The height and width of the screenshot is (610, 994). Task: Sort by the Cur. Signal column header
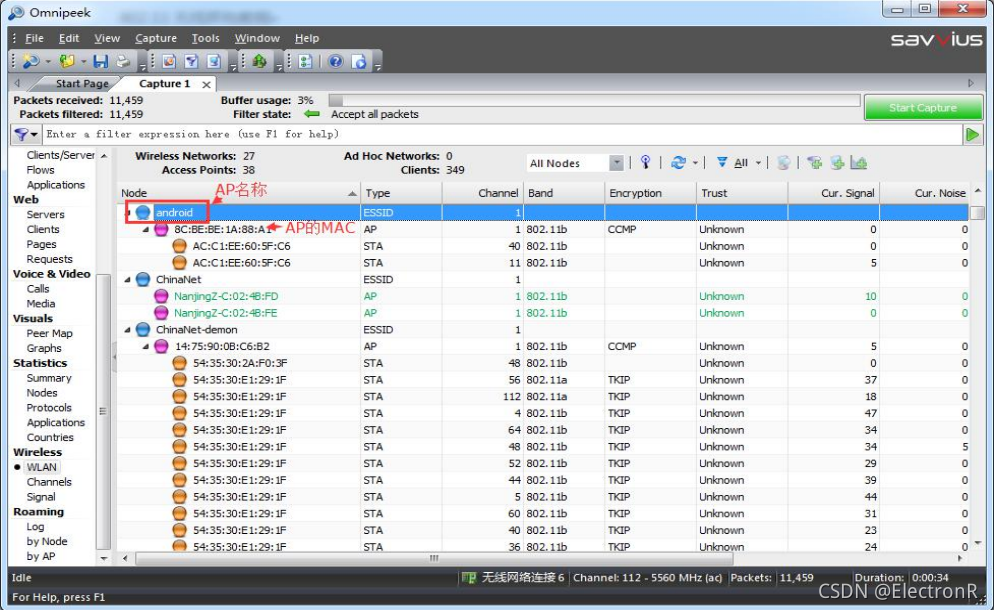pyautogui.click(x=834, y=193)
